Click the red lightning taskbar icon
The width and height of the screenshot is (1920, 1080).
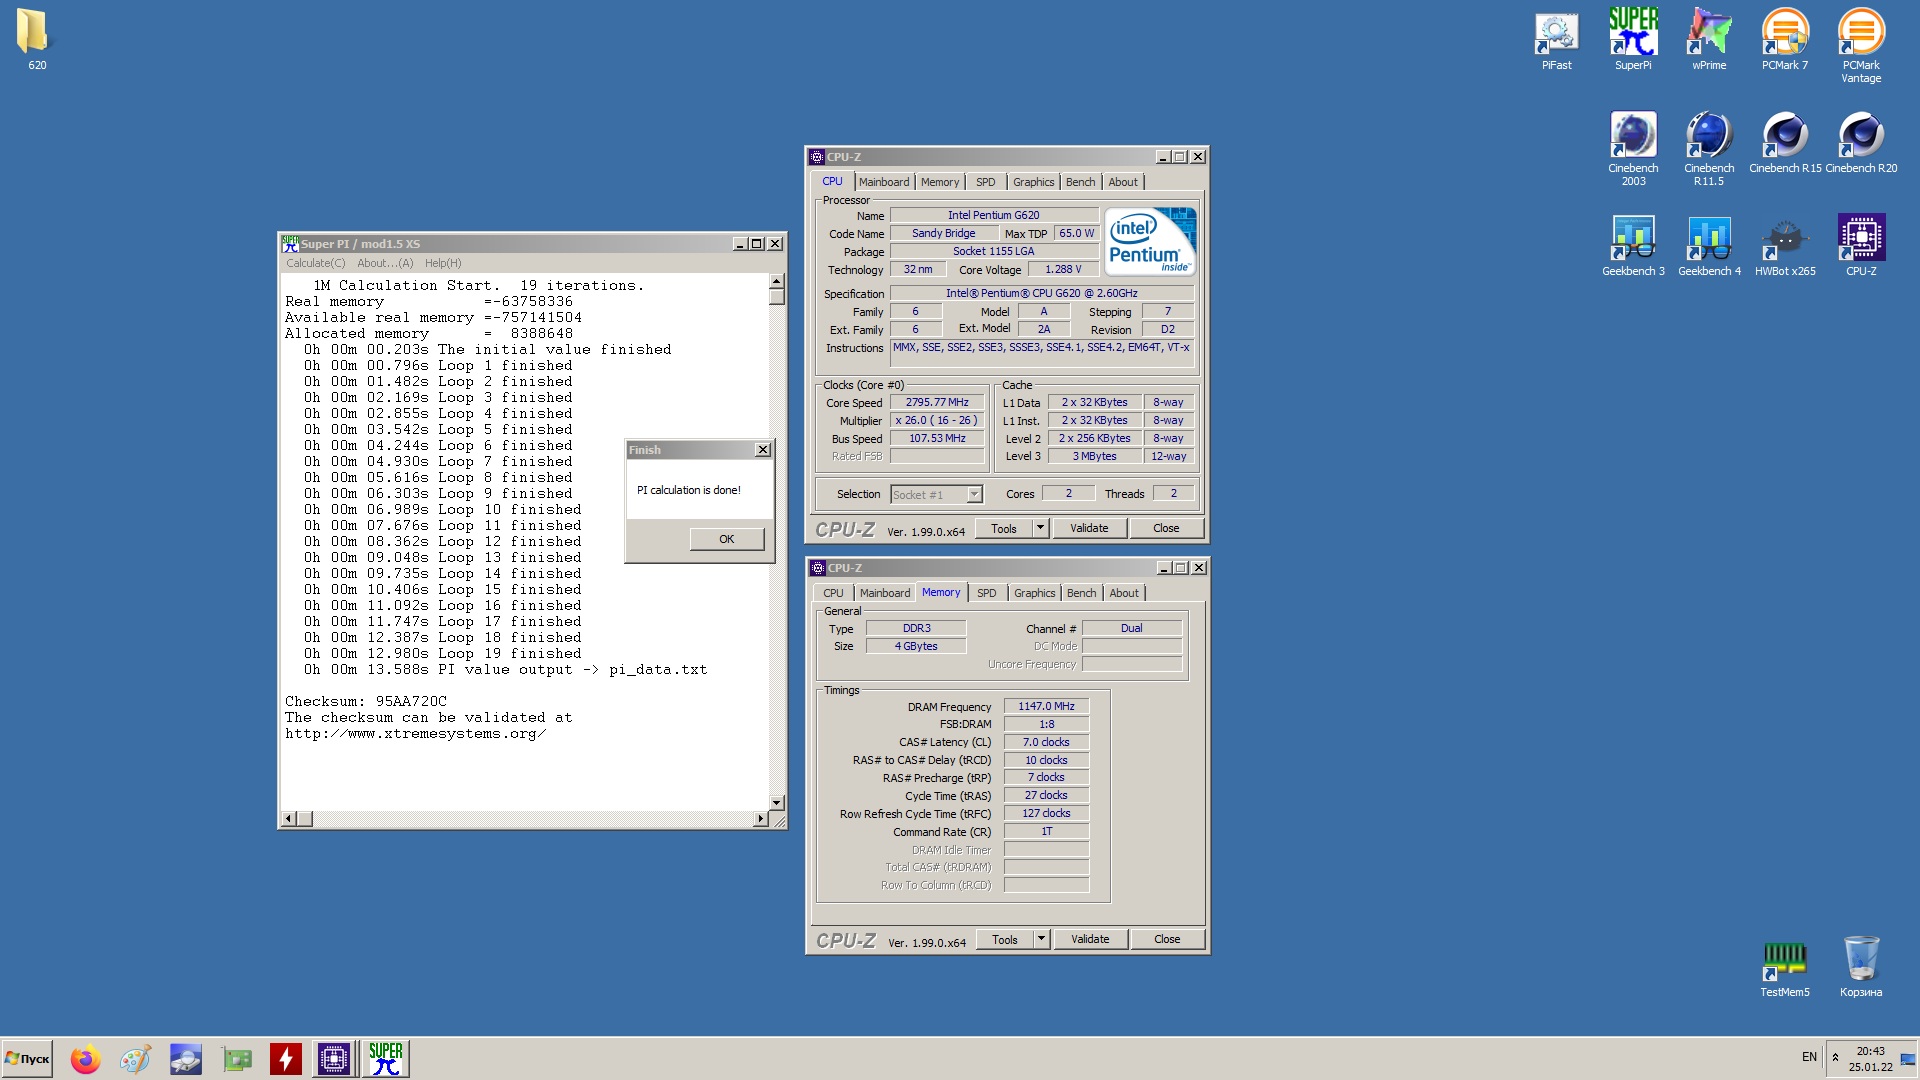click(x=286, y=1059)
